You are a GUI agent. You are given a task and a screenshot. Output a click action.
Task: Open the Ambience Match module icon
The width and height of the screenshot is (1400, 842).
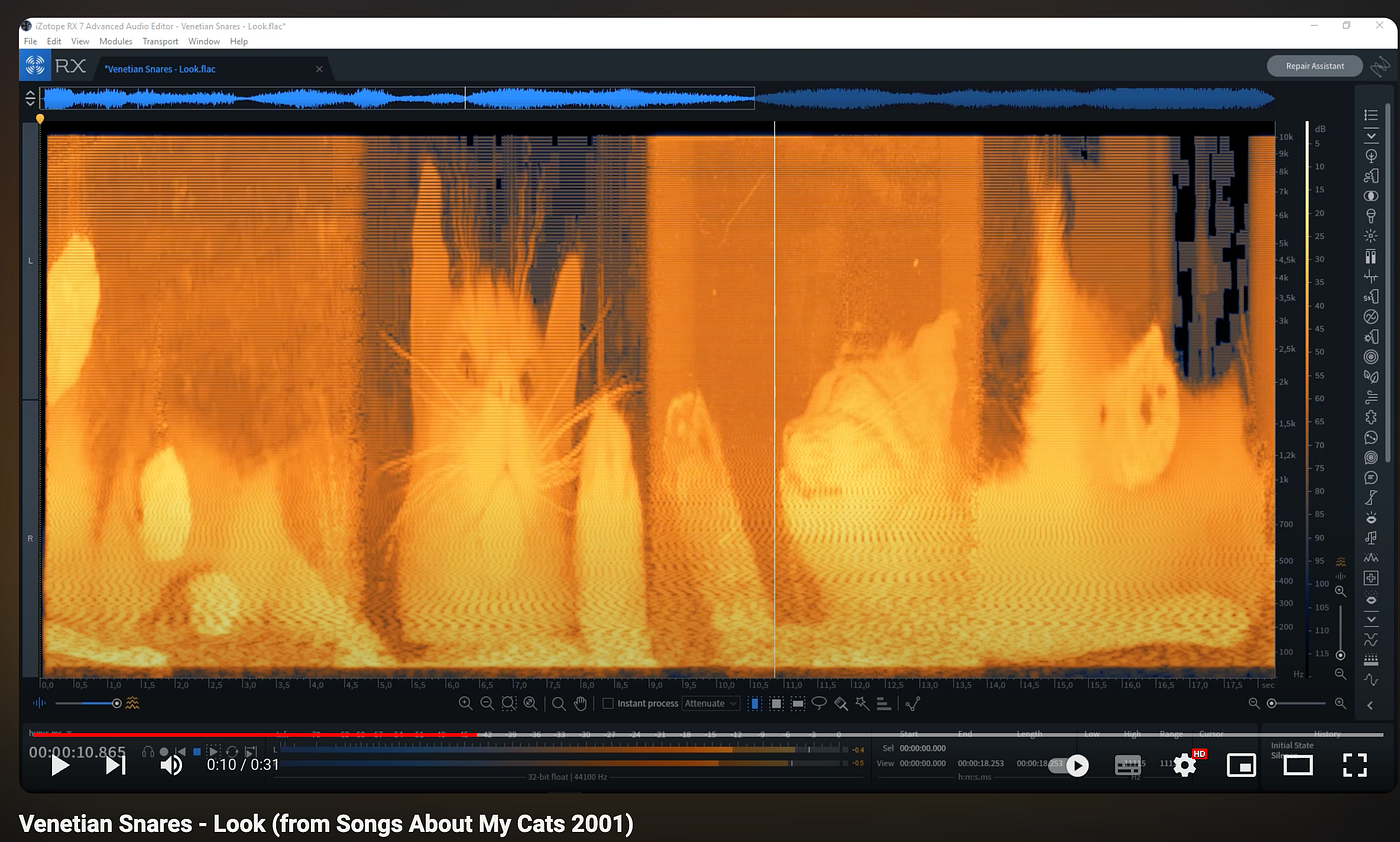1371,155
